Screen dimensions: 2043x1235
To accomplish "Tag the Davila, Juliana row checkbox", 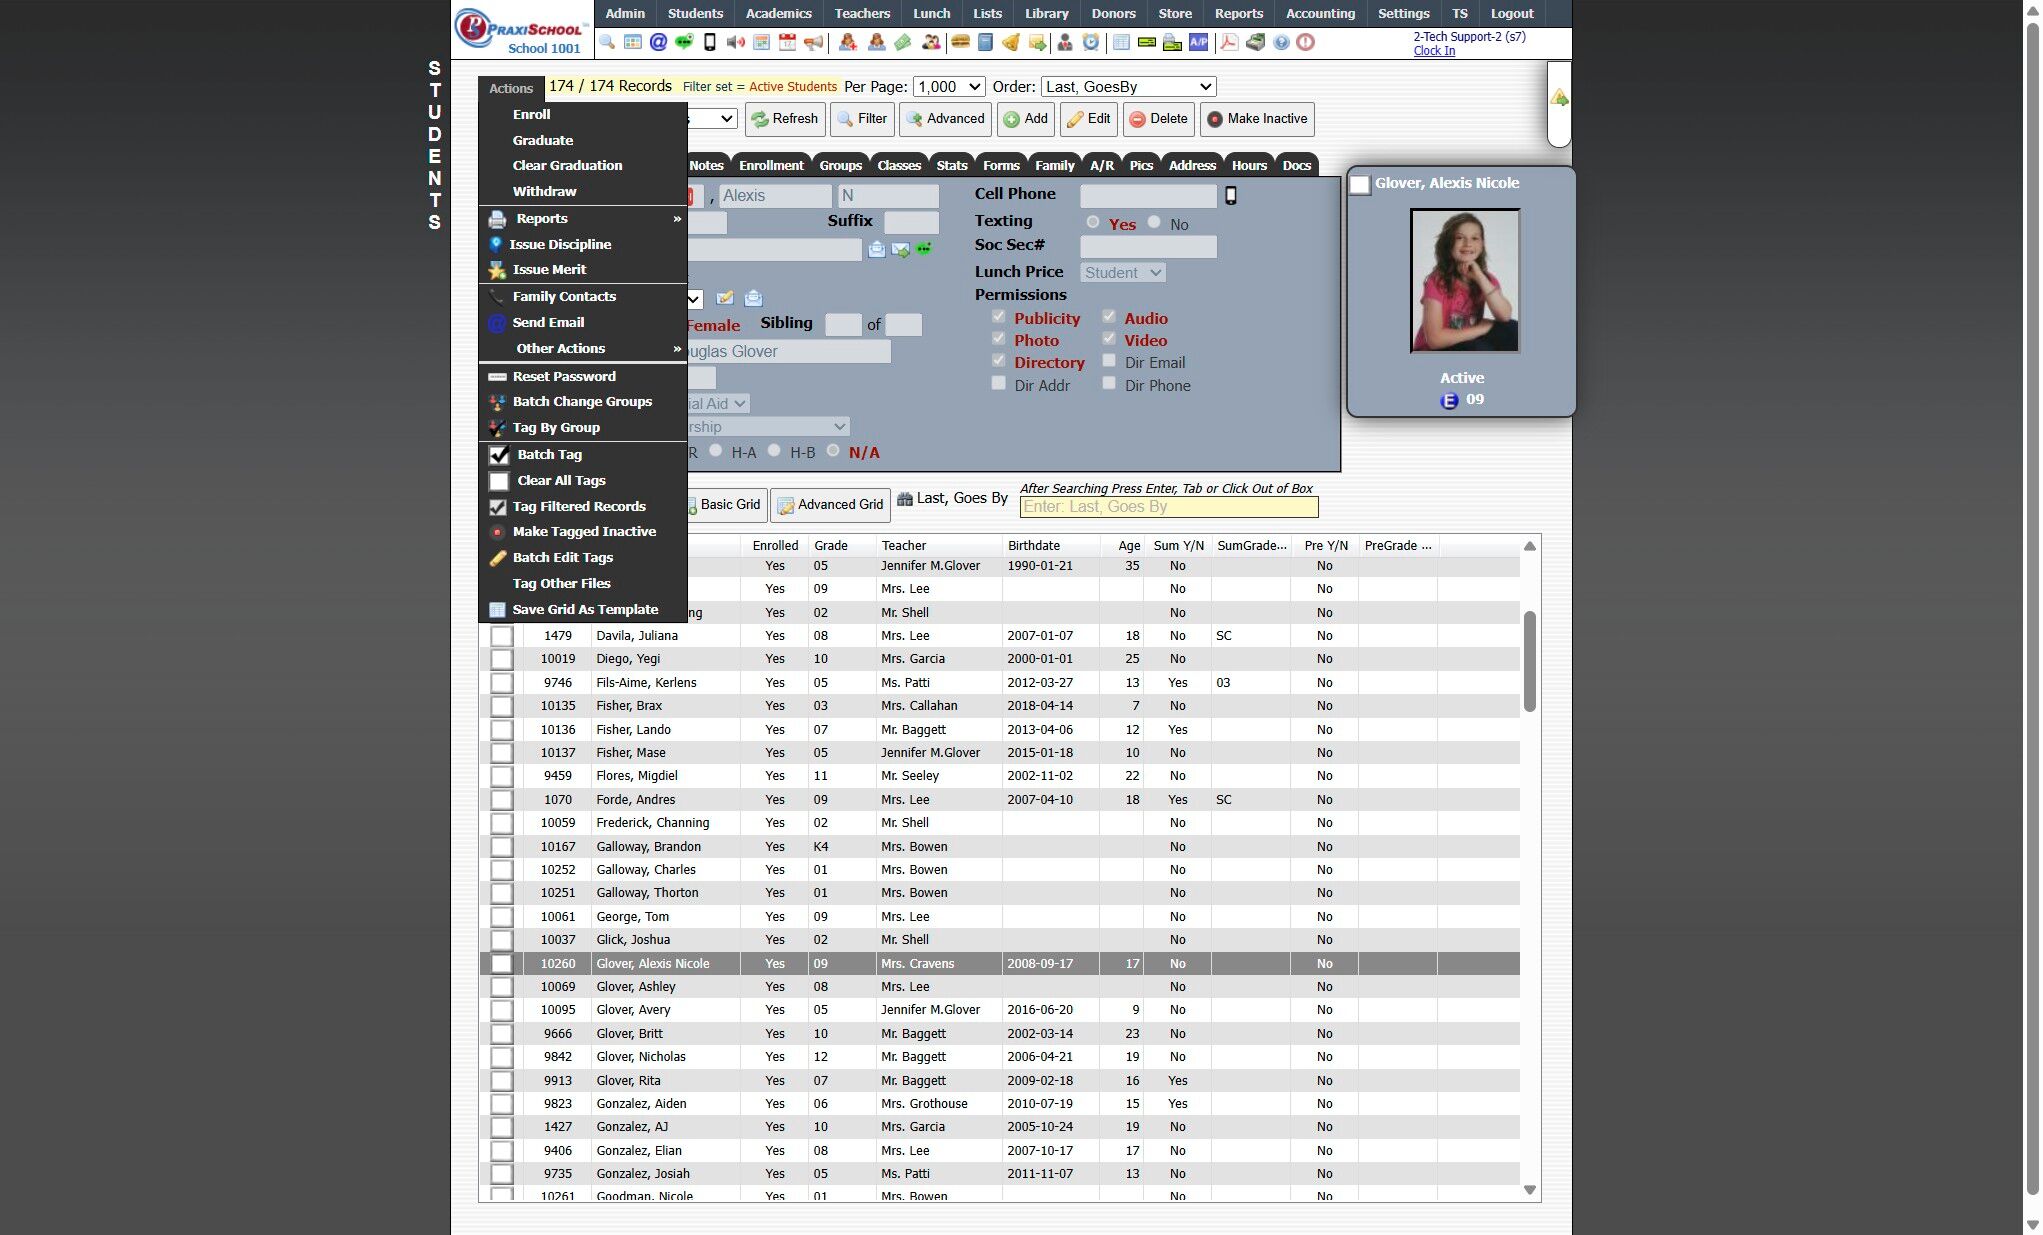I will (501, 636).
